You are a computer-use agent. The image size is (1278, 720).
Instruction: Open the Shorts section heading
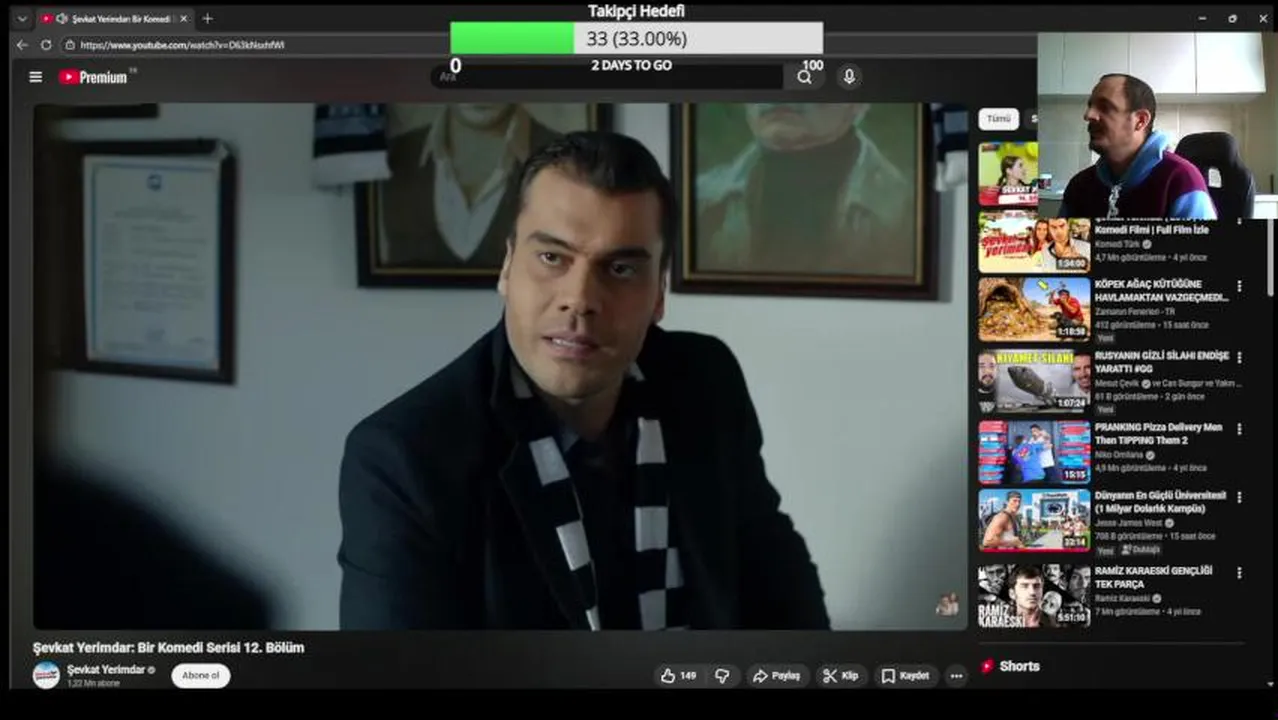click(1019, 666)
